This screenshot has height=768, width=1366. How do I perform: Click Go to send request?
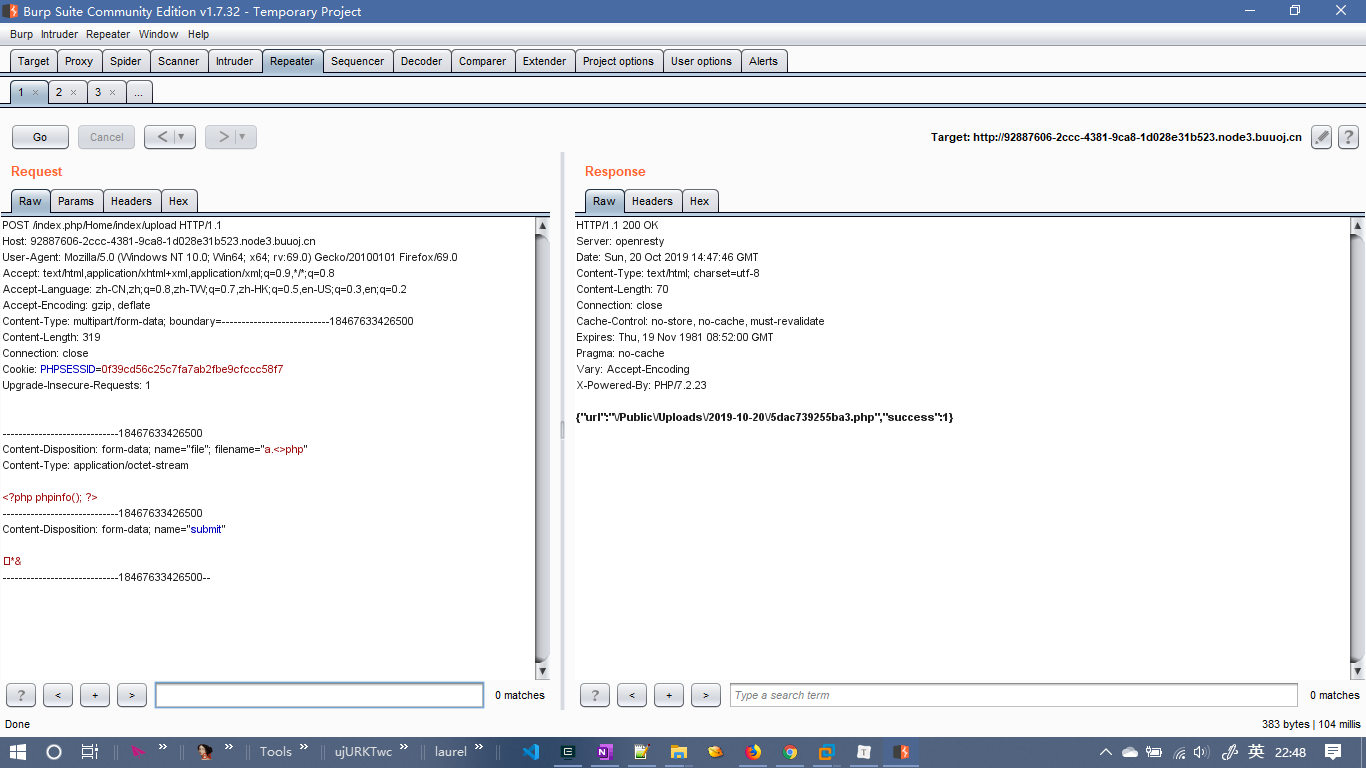click(x=40, y=137)
